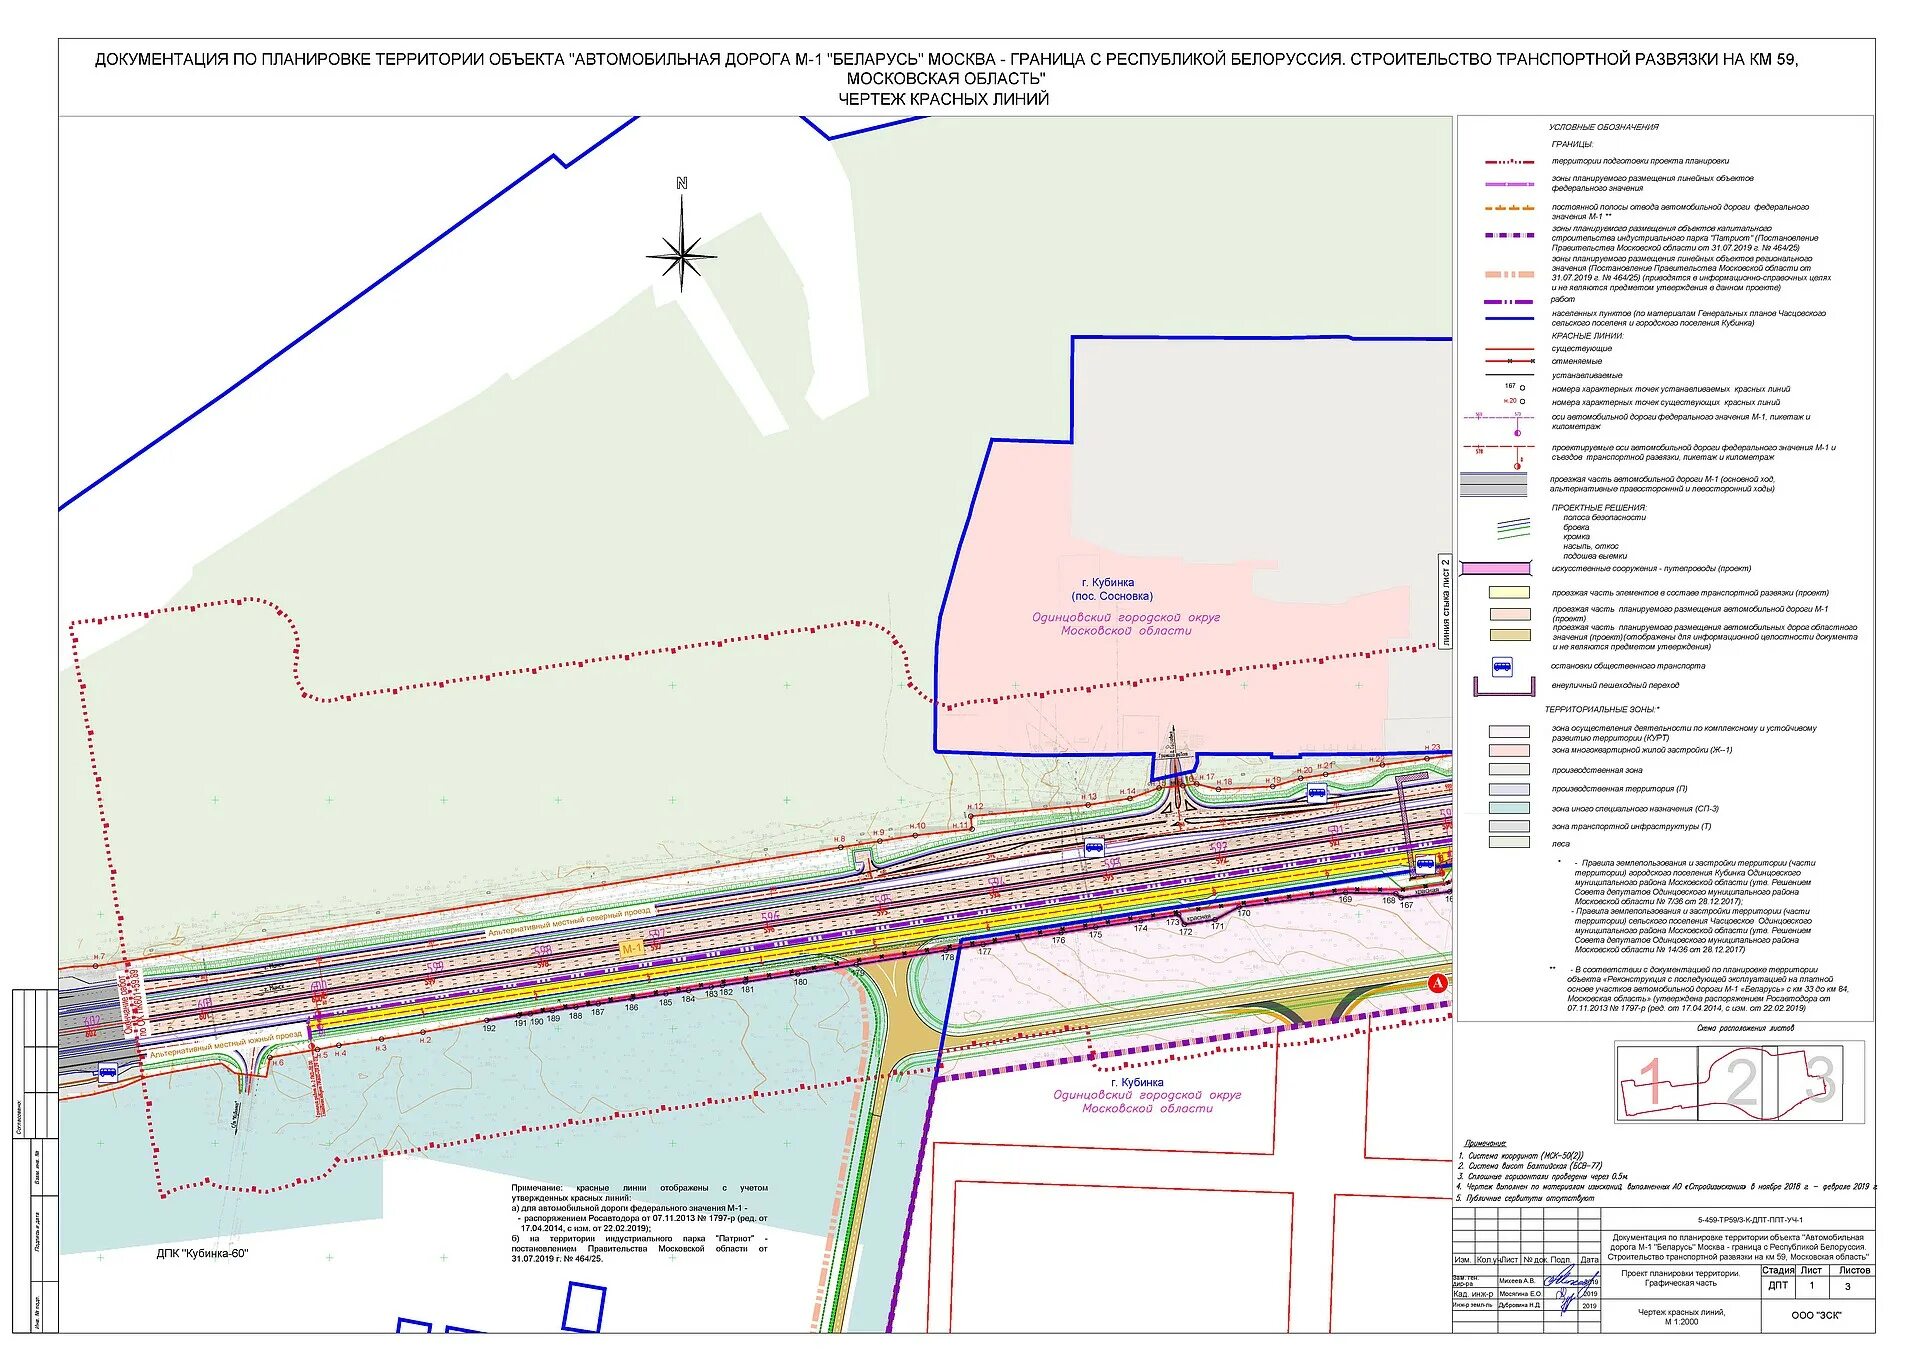Click the tan regional roads swatch in the legend
Image resolution: width=1920 pixels, height=1356 pixels.
click(1509, 635)
